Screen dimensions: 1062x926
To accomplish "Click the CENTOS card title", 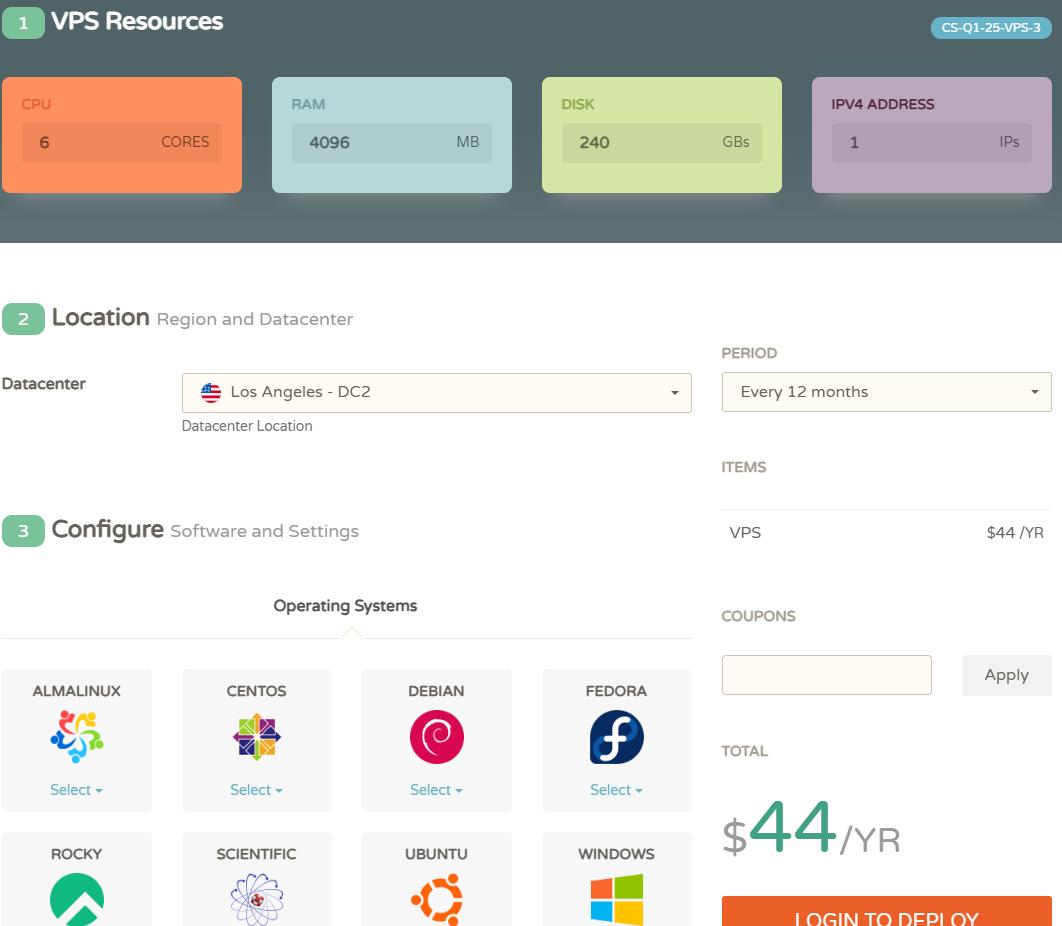I will coord(257,691).
